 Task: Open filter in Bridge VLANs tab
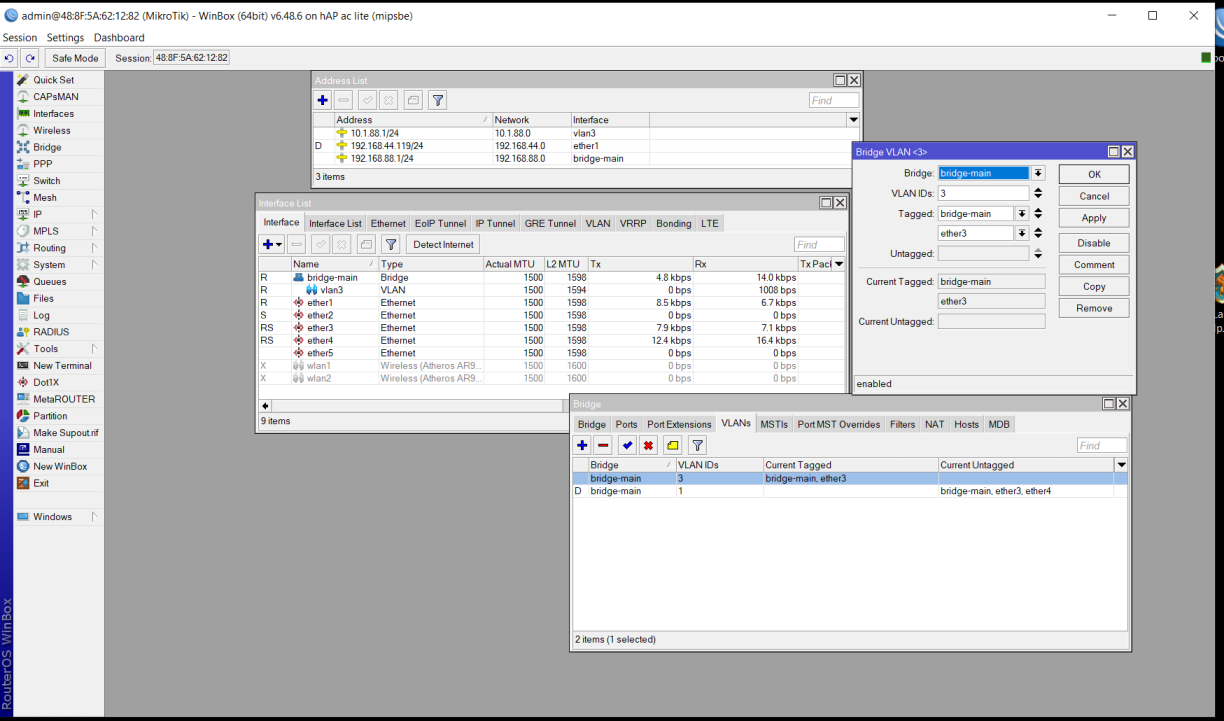pos(698,445)
